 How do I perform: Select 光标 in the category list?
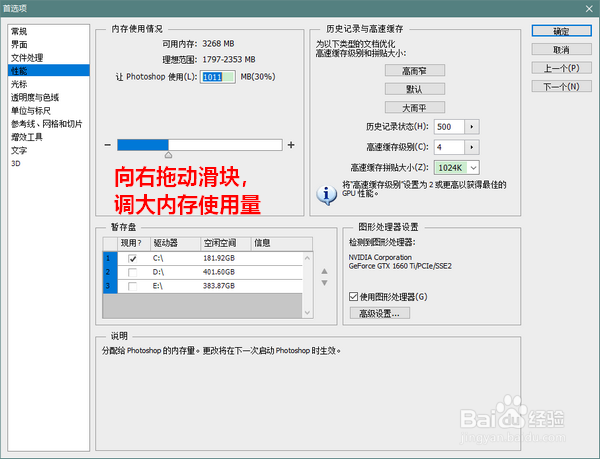point(49,84)
